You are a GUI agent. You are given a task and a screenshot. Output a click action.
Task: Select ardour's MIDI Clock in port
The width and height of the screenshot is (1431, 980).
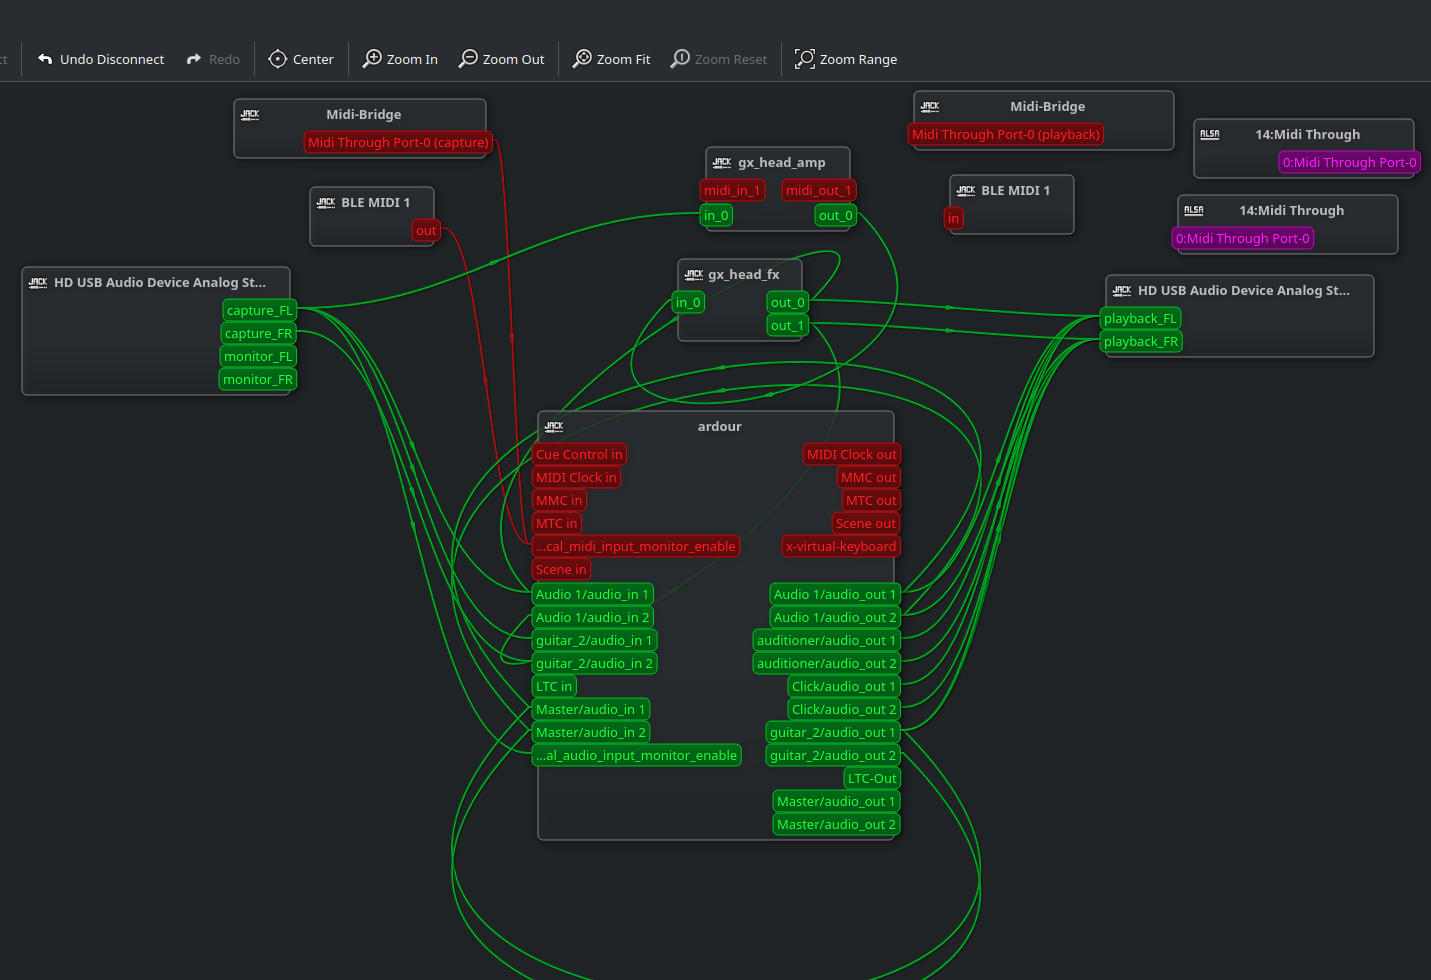(576, 477)
